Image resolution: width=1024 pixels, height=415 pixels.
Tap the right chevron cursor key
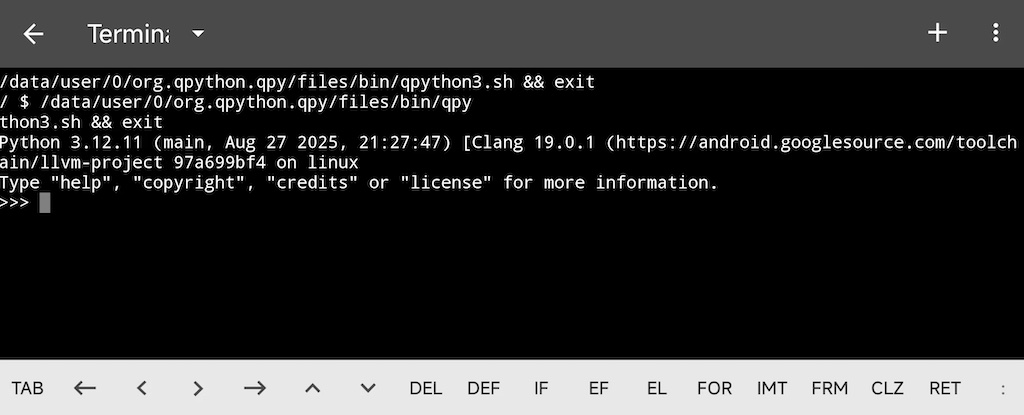pos(198,388)
